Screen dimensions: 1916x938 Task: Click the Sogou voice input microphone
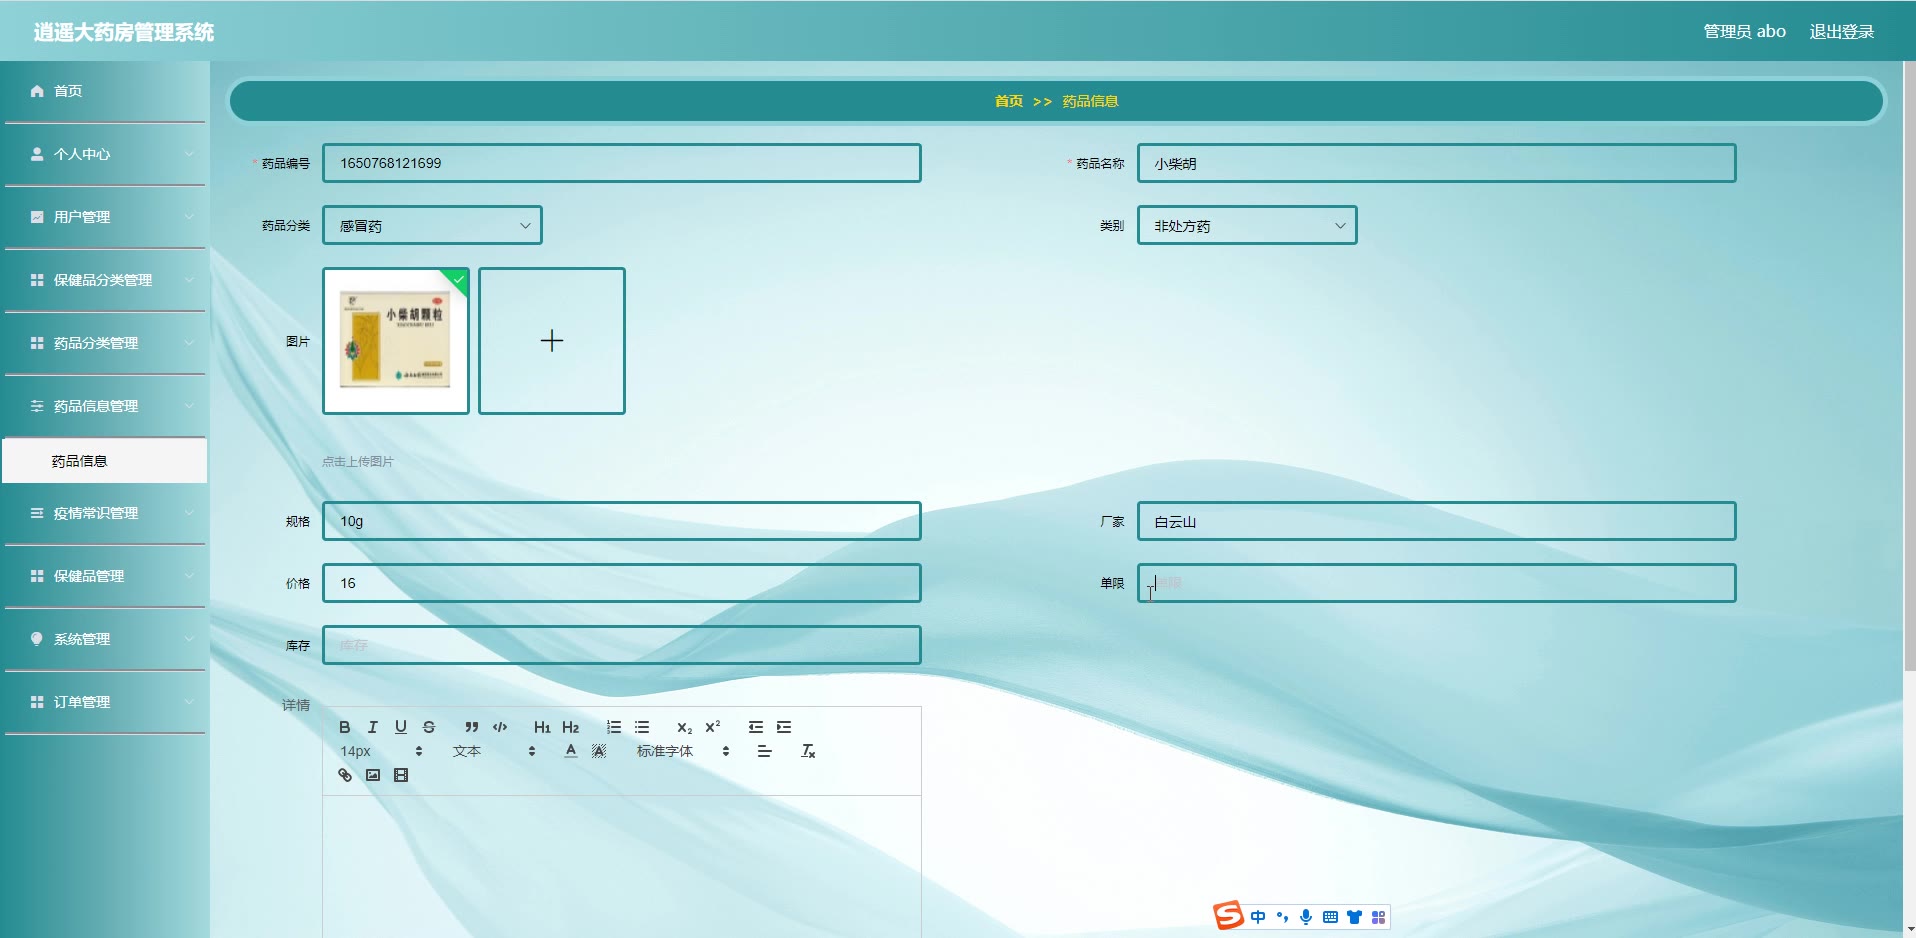(x=1306, y=917)
